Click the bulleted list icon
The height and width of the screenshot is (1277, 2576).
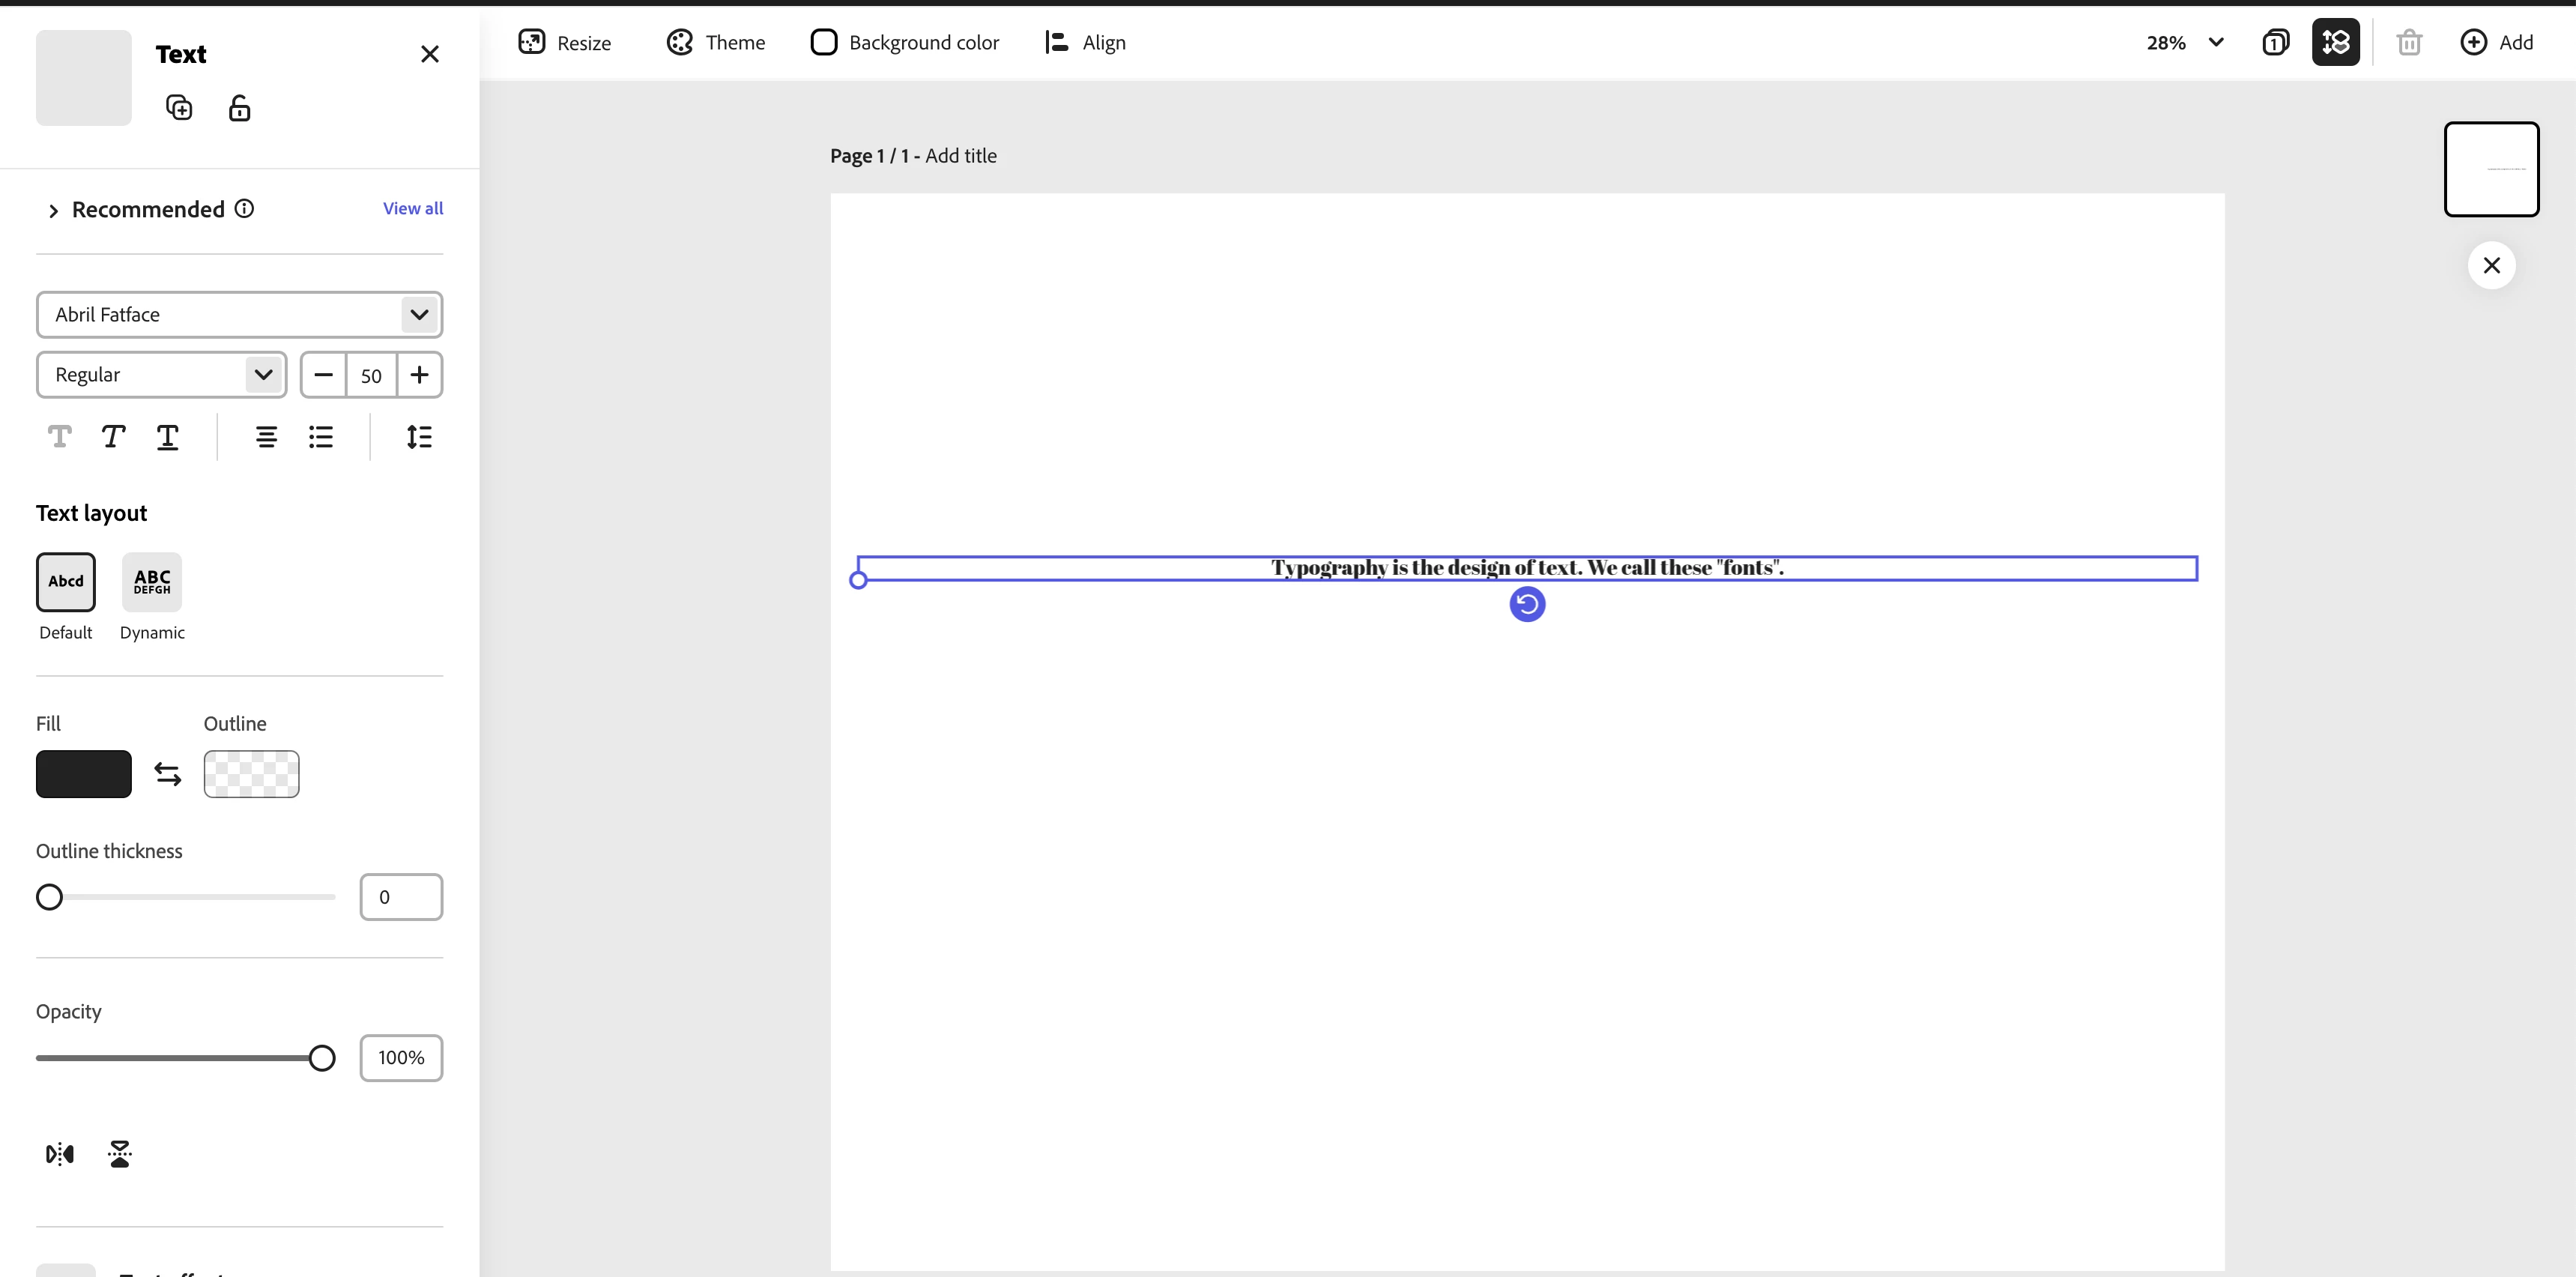[320, 437]
